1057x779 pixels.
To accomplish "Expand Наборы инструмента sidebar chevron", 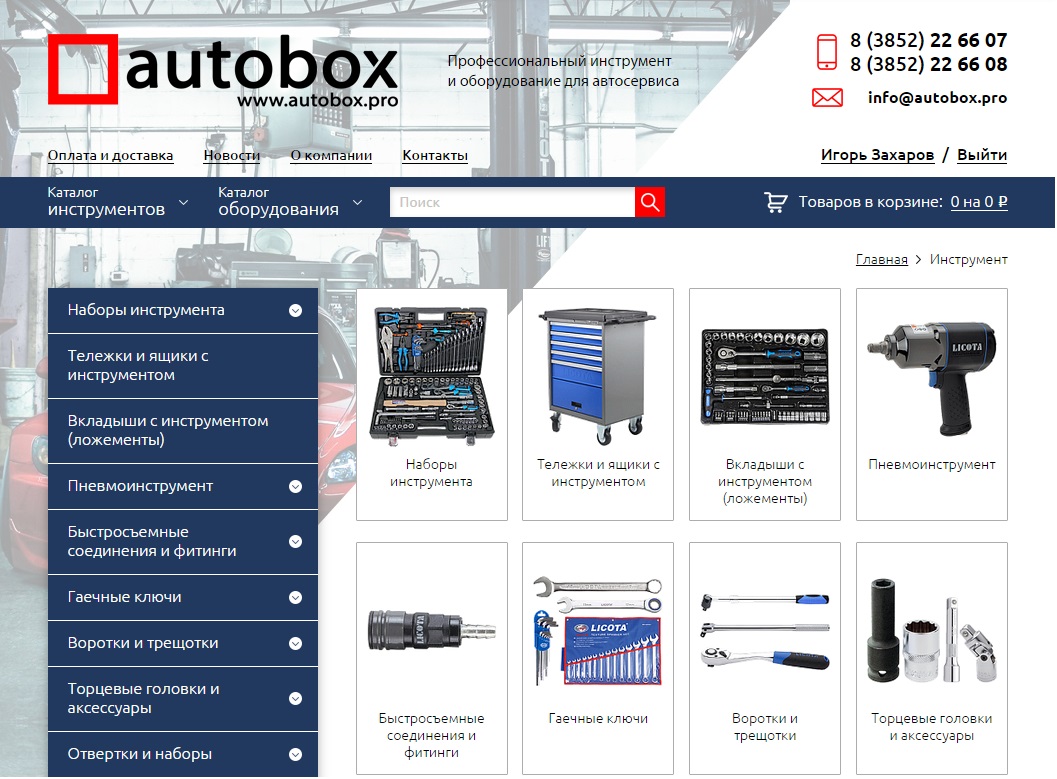I will [295, 311].
